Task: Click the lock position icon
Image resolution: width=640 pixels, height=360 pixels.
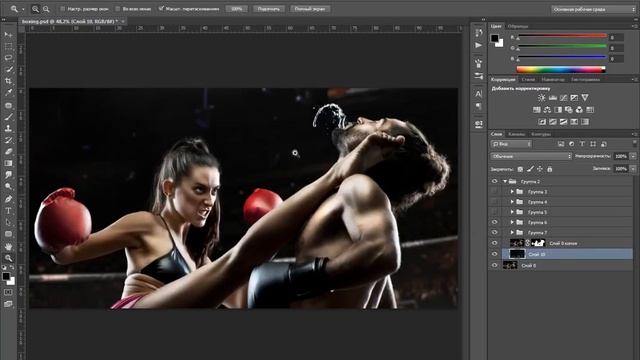Action: click(540, 169)
